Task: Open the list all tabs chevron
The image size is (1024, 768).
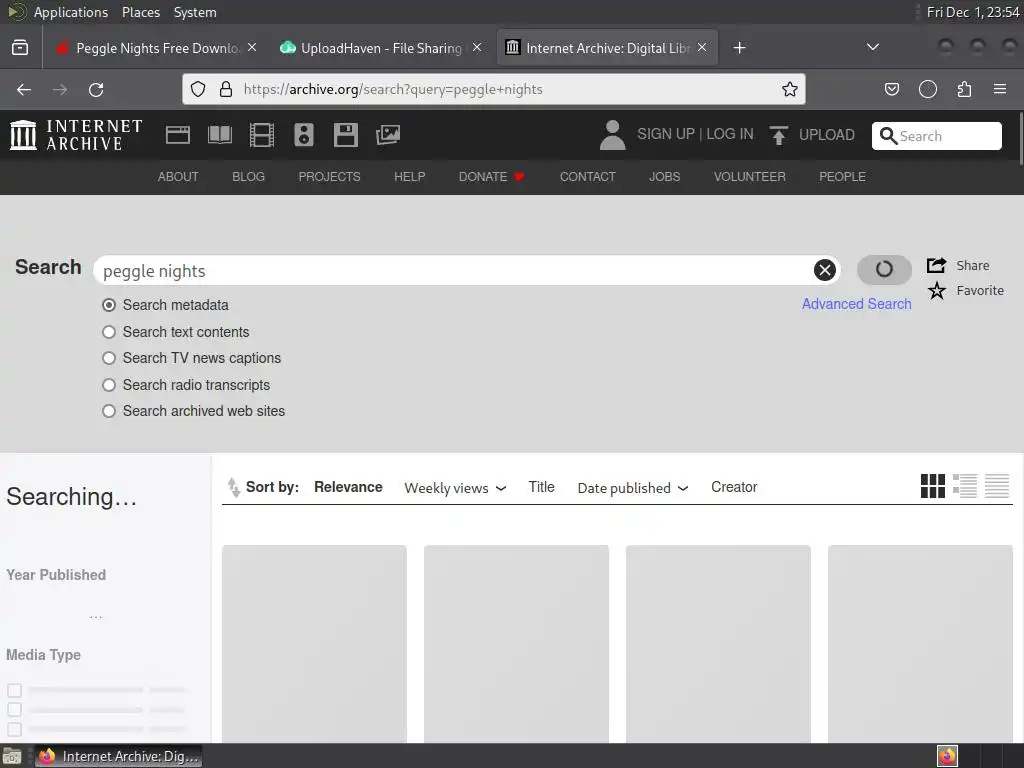Action: pyautogui.click(x=872, y=47)
